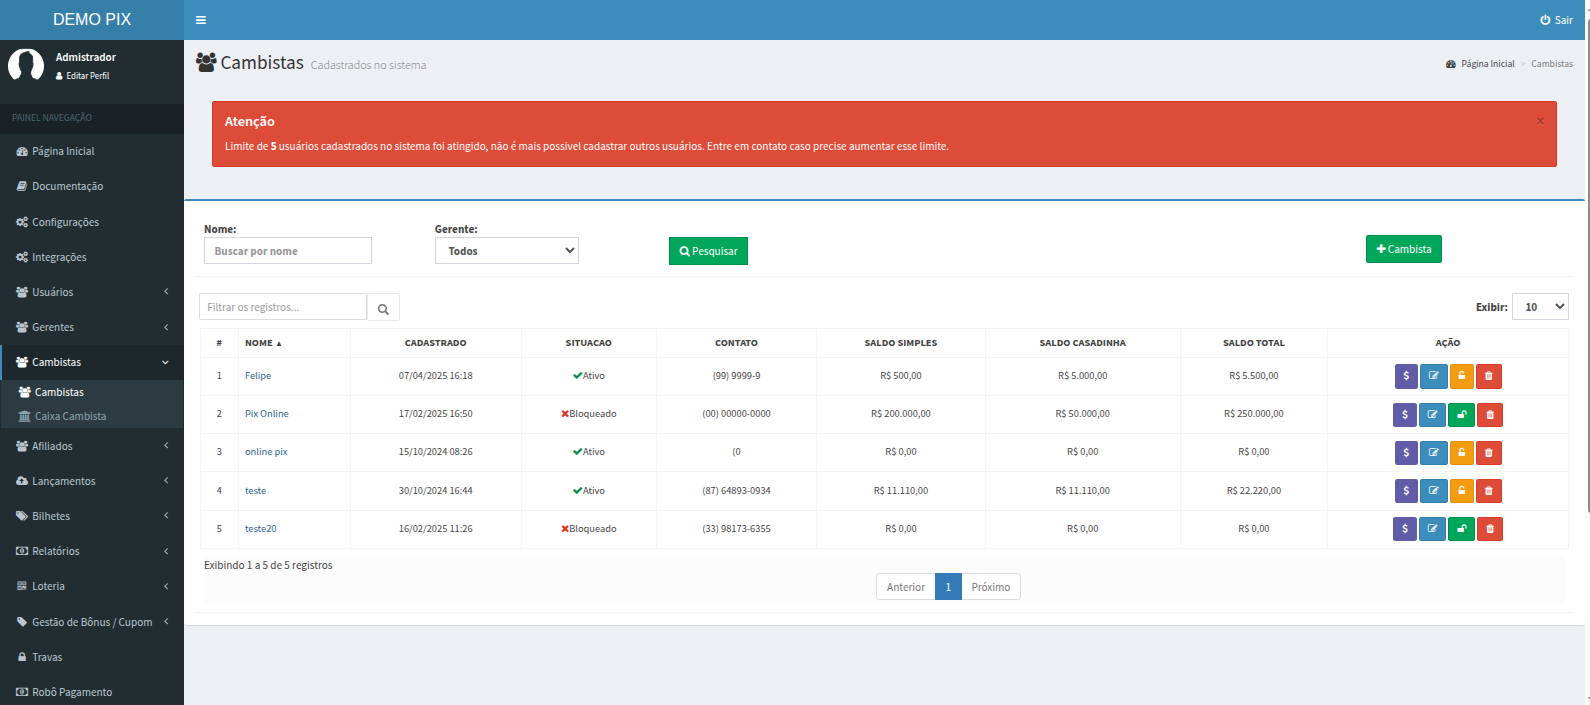Delete the teste20 cambista row
The image size is (1590, 705).
1489,529
